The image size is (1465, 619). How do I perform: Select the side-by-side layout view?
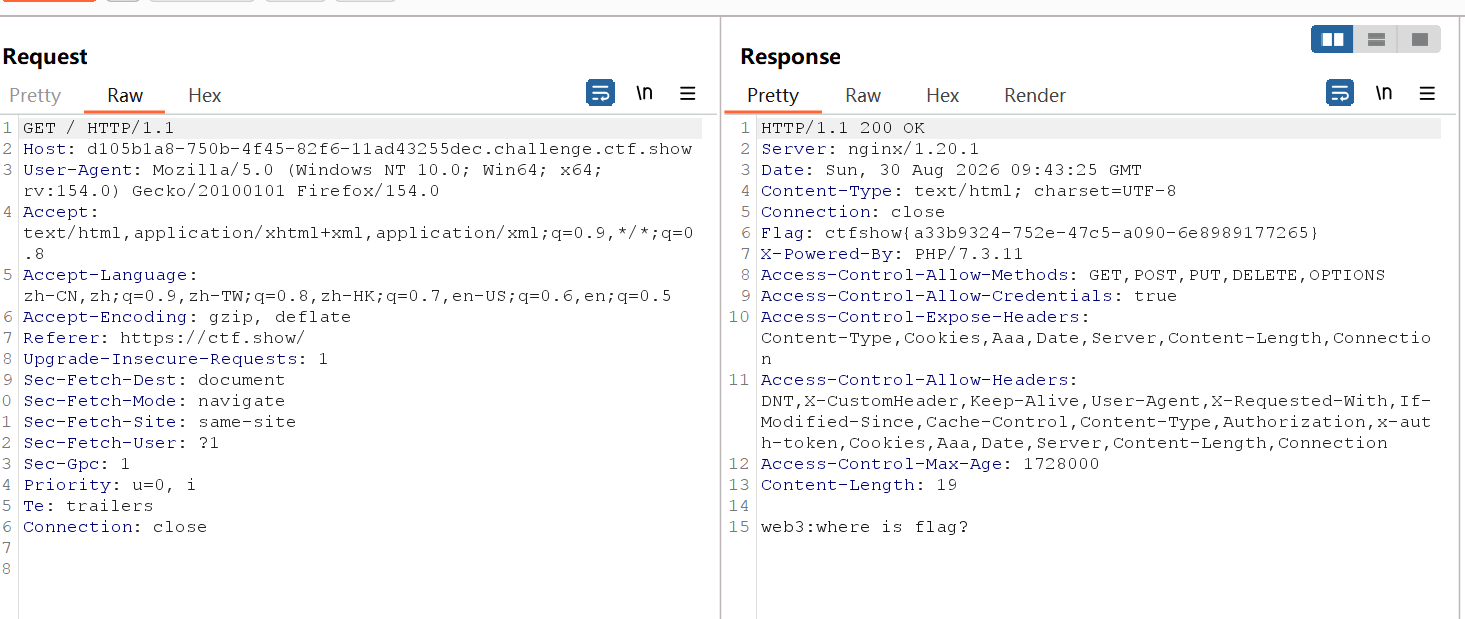click(1333, 39)
